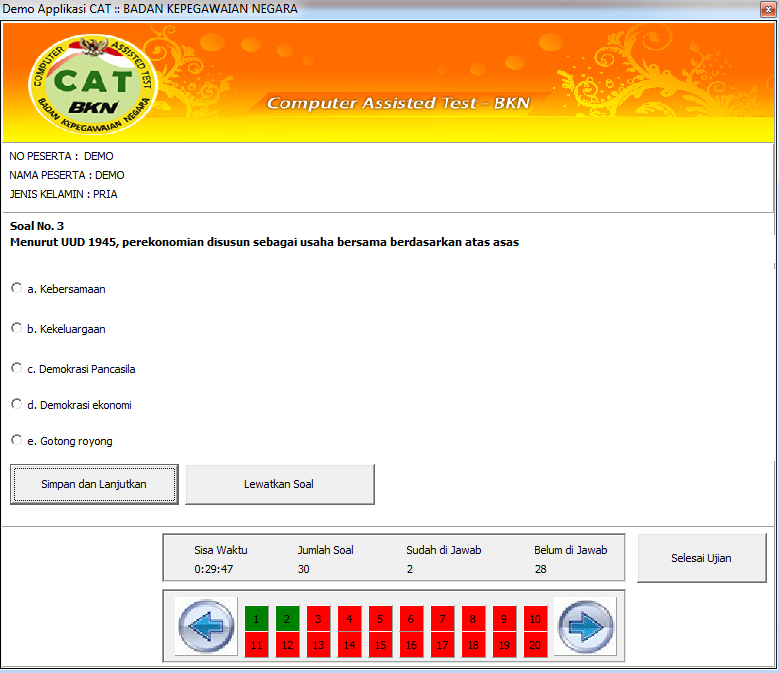Click the Jumlah Soal value 30
This screenshot has width=779, height=673.
click(x=304, y=569)
